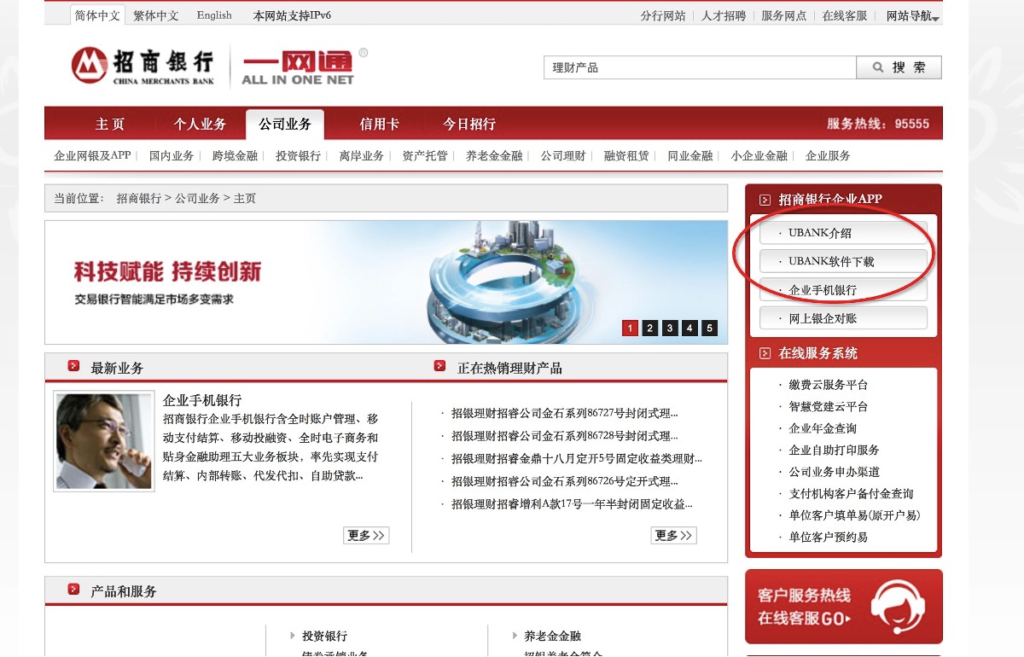Click the 科技赋能 持续创新 banner

coord(386,282)
